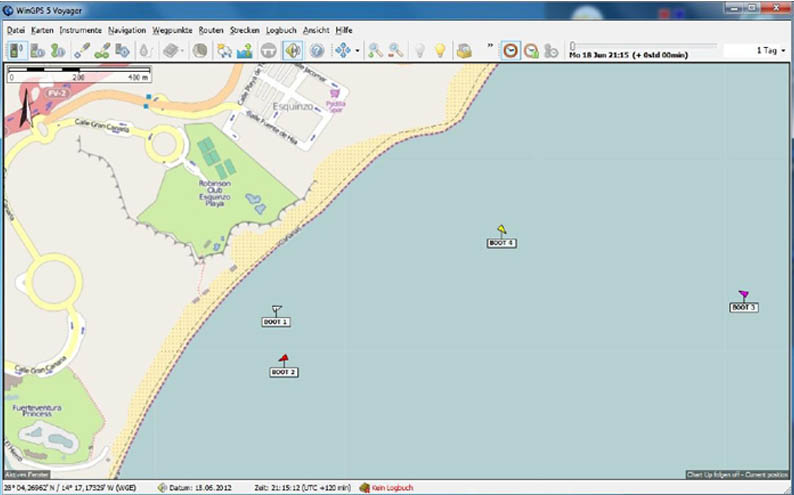Click the first GPS device toolbar icon
This screenshot has width=794, height=495.
[16, 50]
